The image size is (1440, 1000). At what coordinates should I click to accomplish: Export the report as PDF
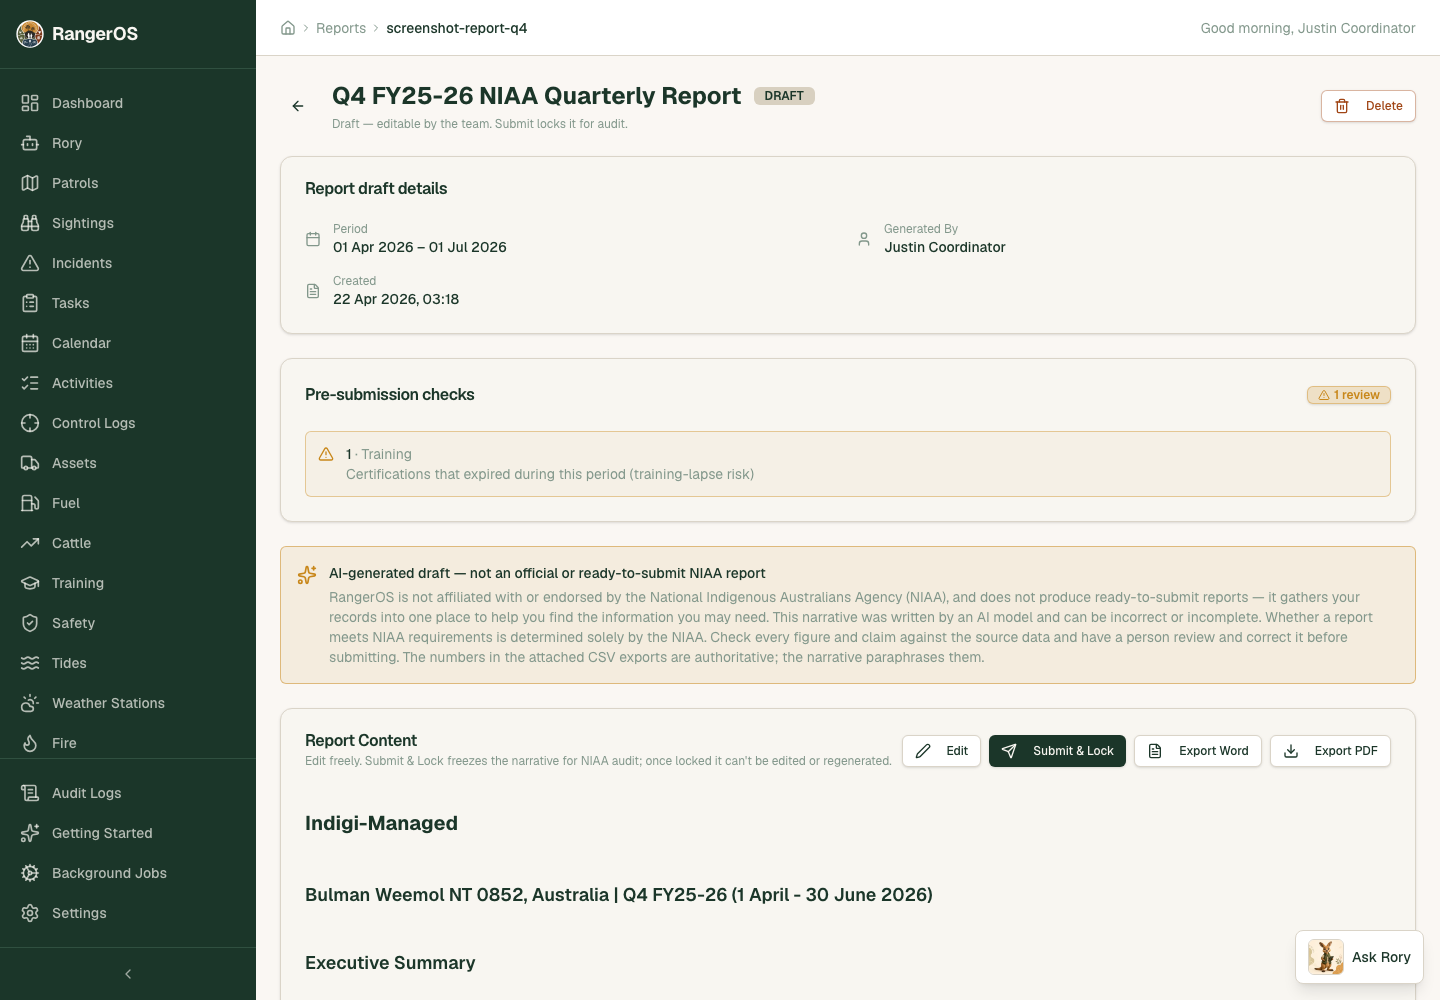[1330, 751]
